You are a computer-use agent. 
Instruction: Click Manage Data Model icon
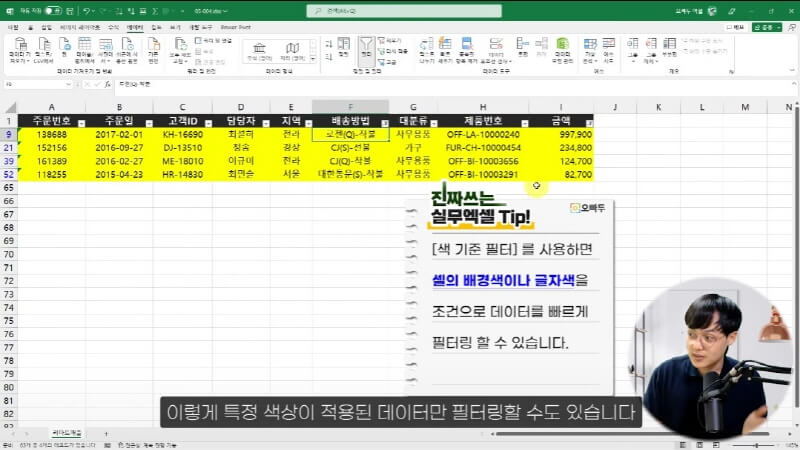[562, 50]
